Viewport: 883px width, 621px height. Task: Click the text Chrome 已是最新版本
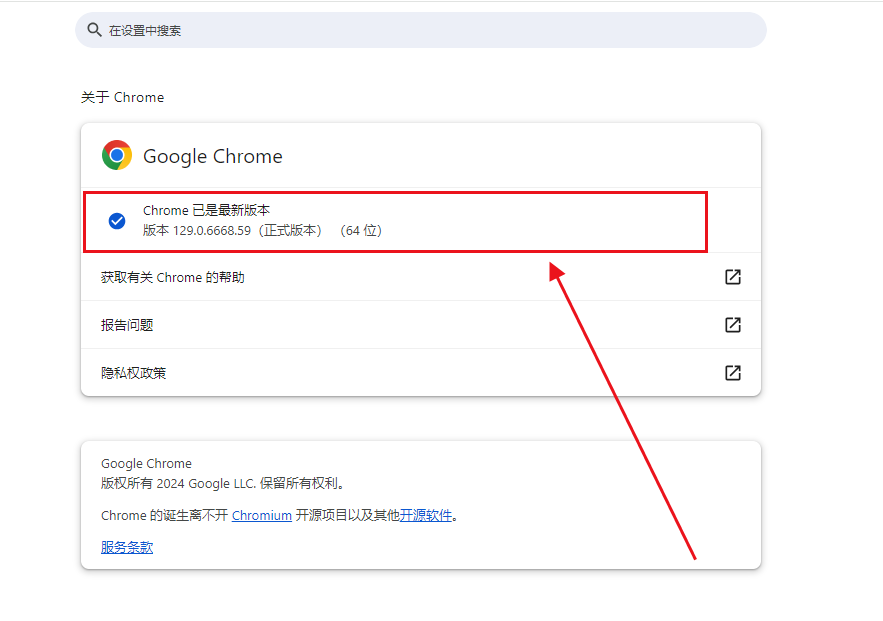[x=206, y=211]
